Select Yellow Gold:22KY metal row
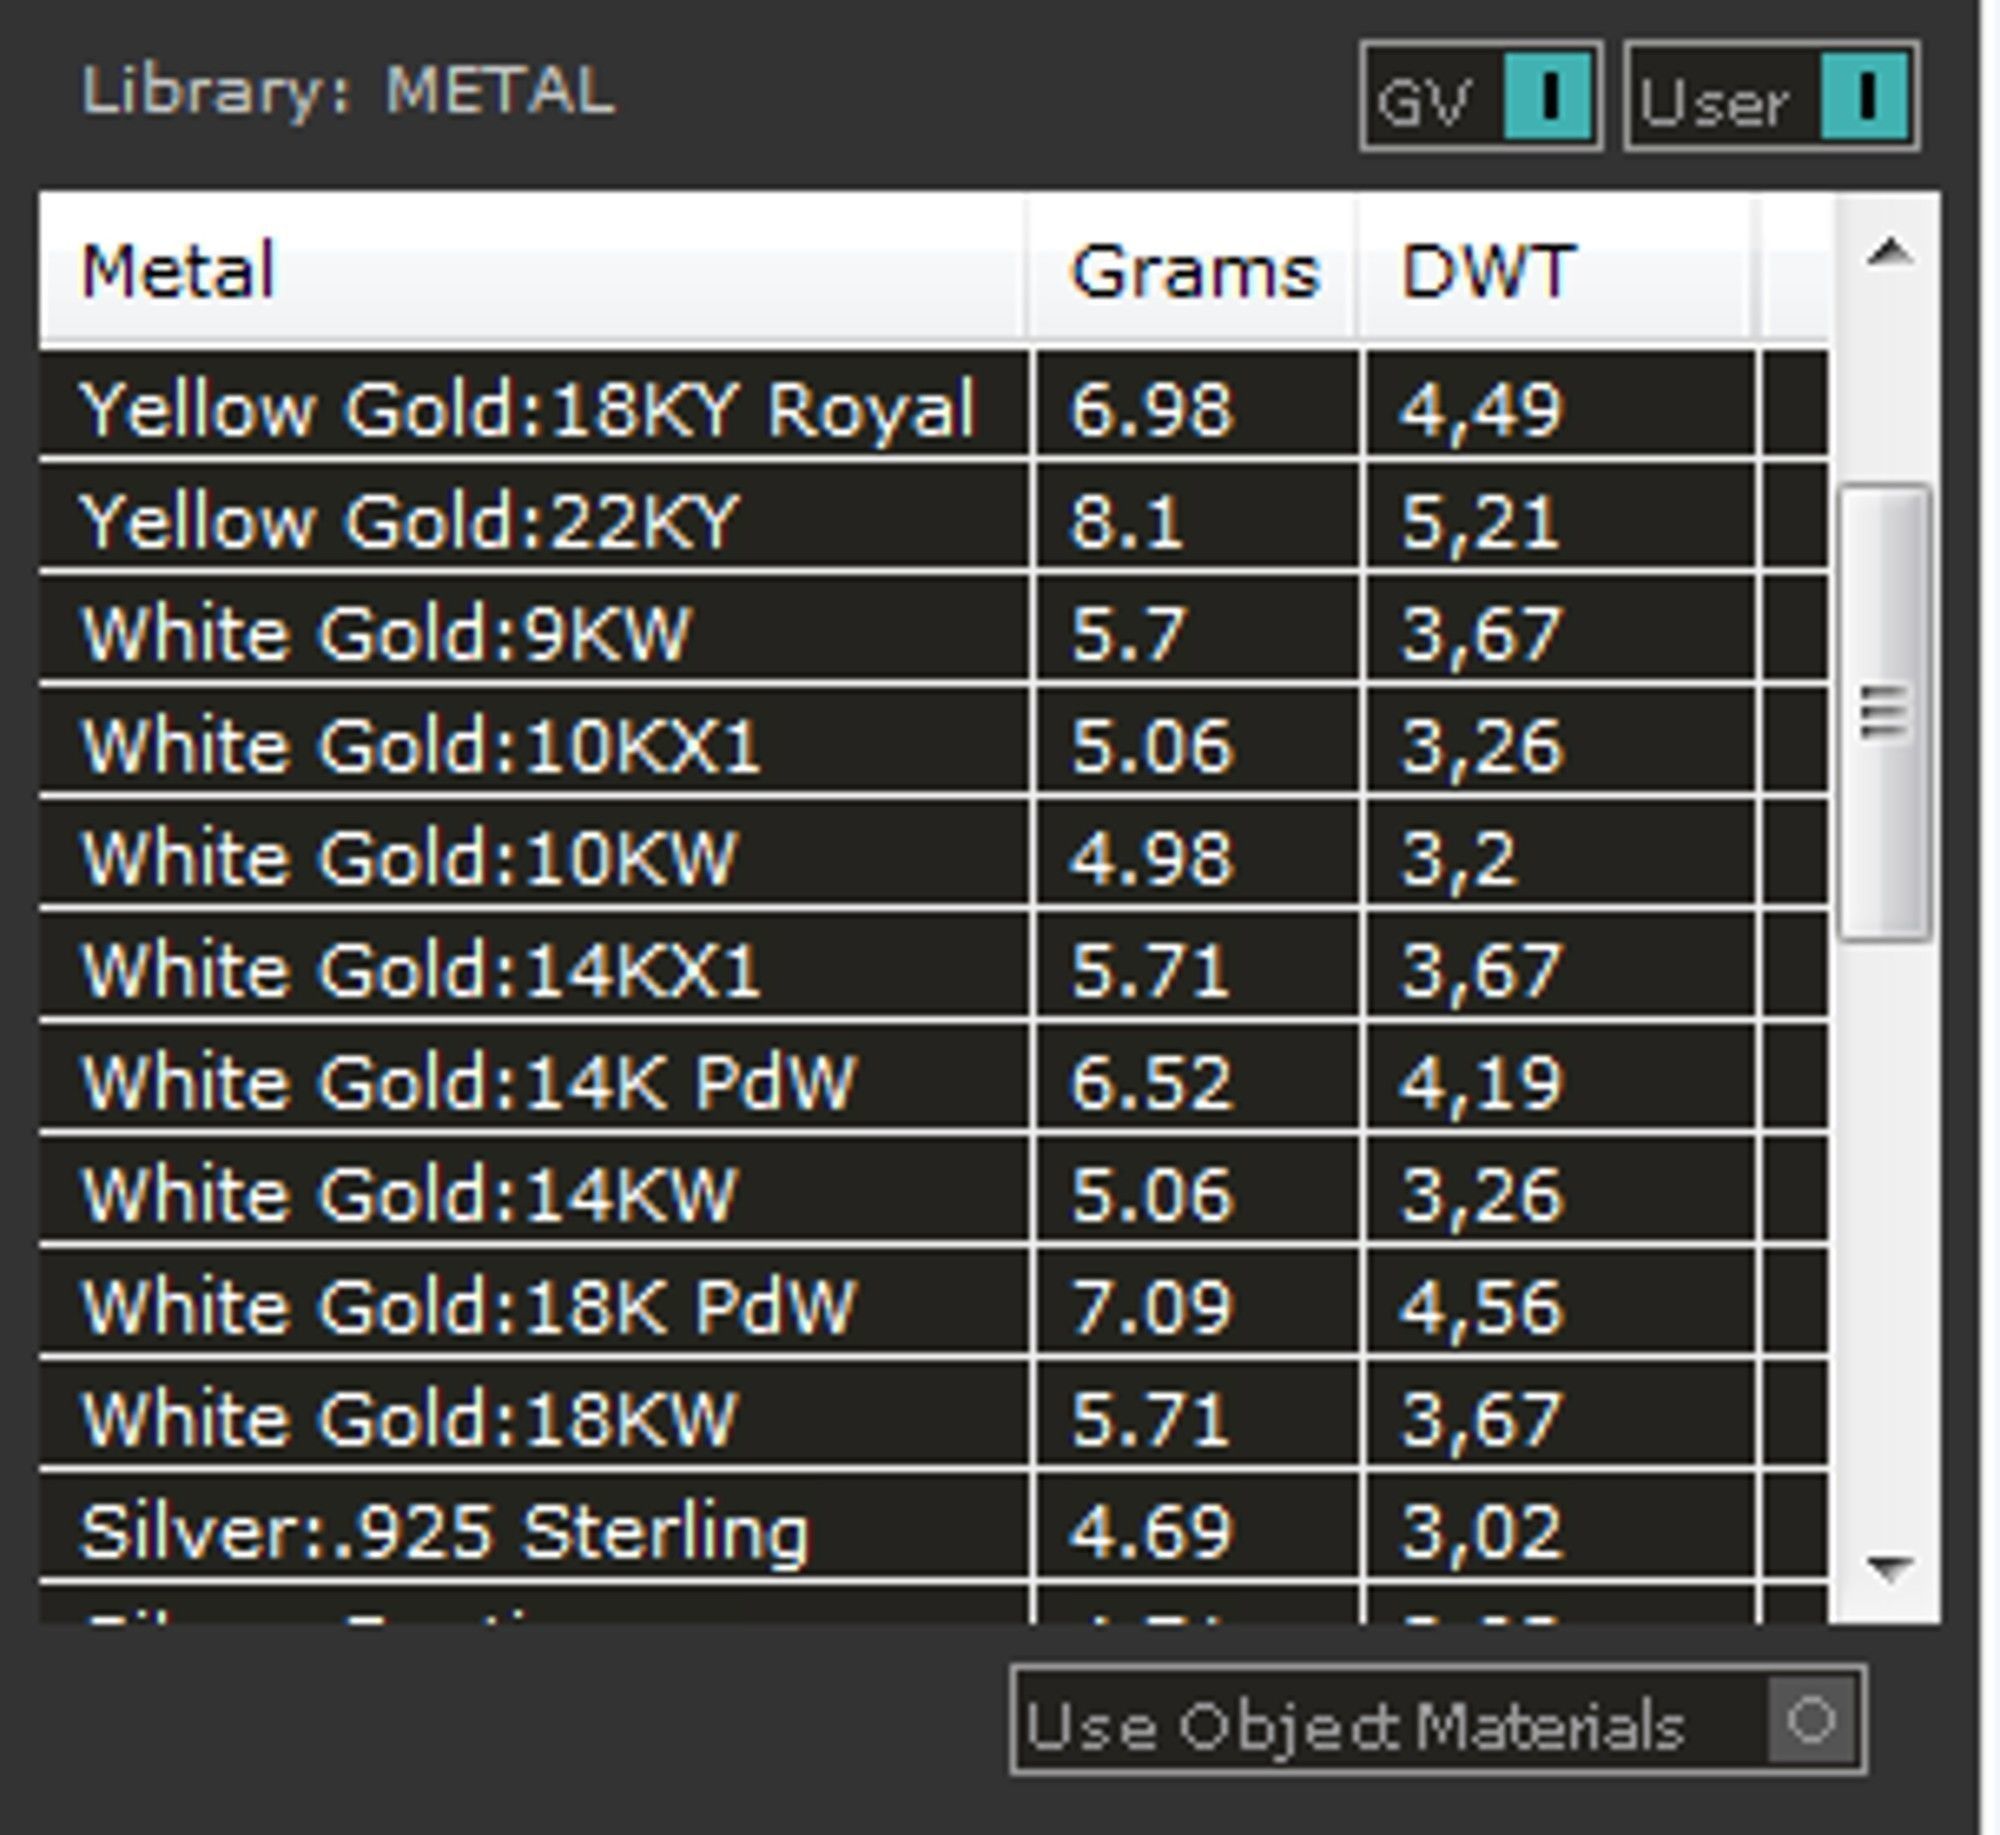2000x1835 pixels. click(410, 521)
